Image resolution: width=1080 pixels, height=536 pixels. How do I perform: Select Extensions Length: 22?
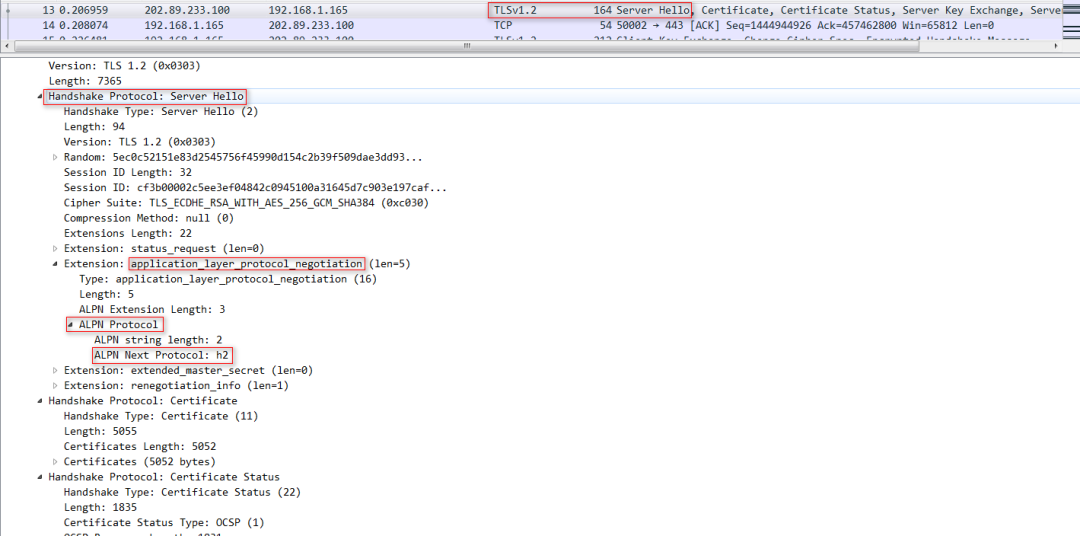tap(127, 233)
